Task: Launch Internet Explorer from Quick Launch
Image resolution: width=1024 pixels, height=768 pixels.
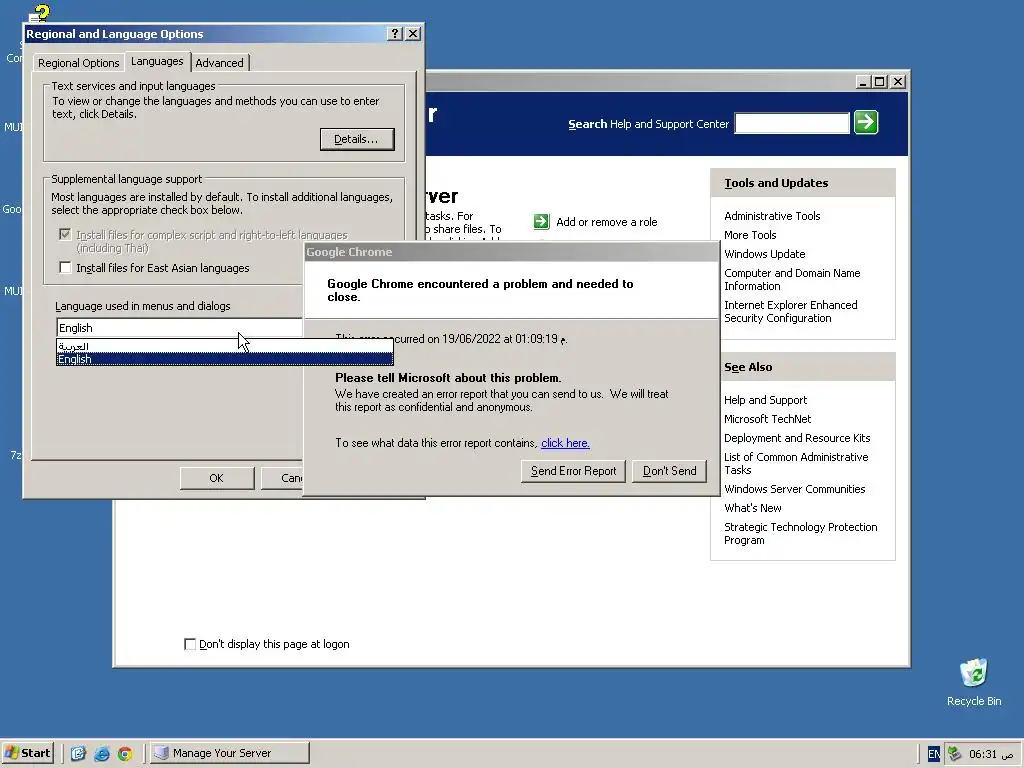Action: click(x=102, y=754)
